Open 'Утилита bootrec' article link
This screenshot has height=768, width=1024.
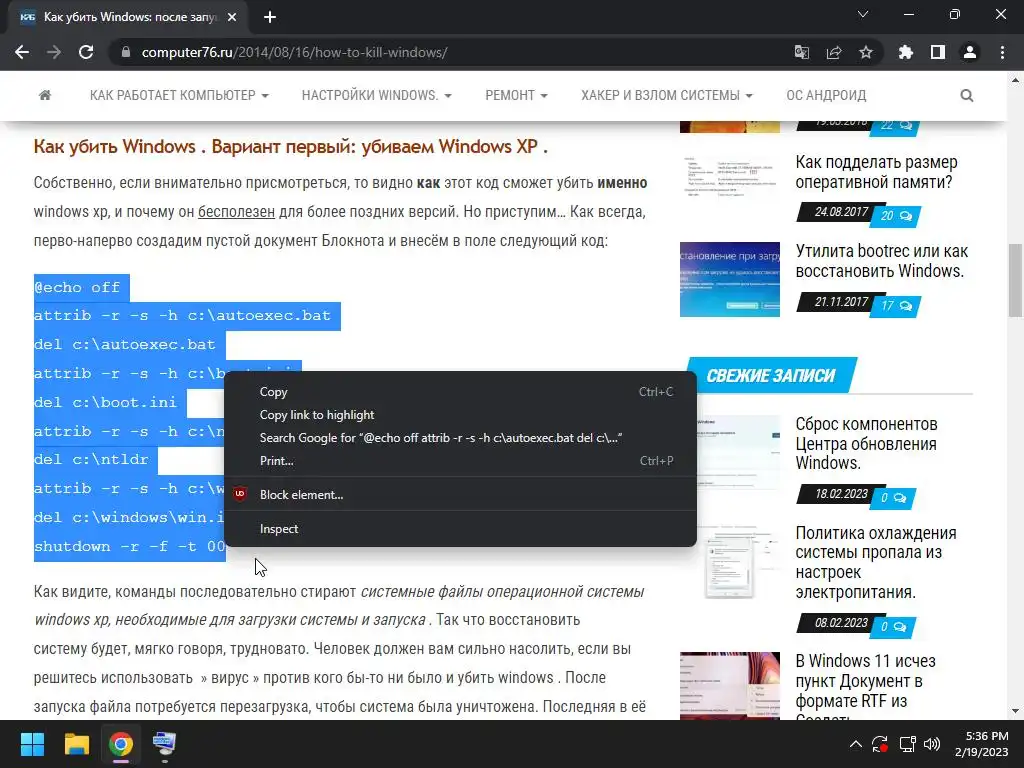[x=882, y=261]
